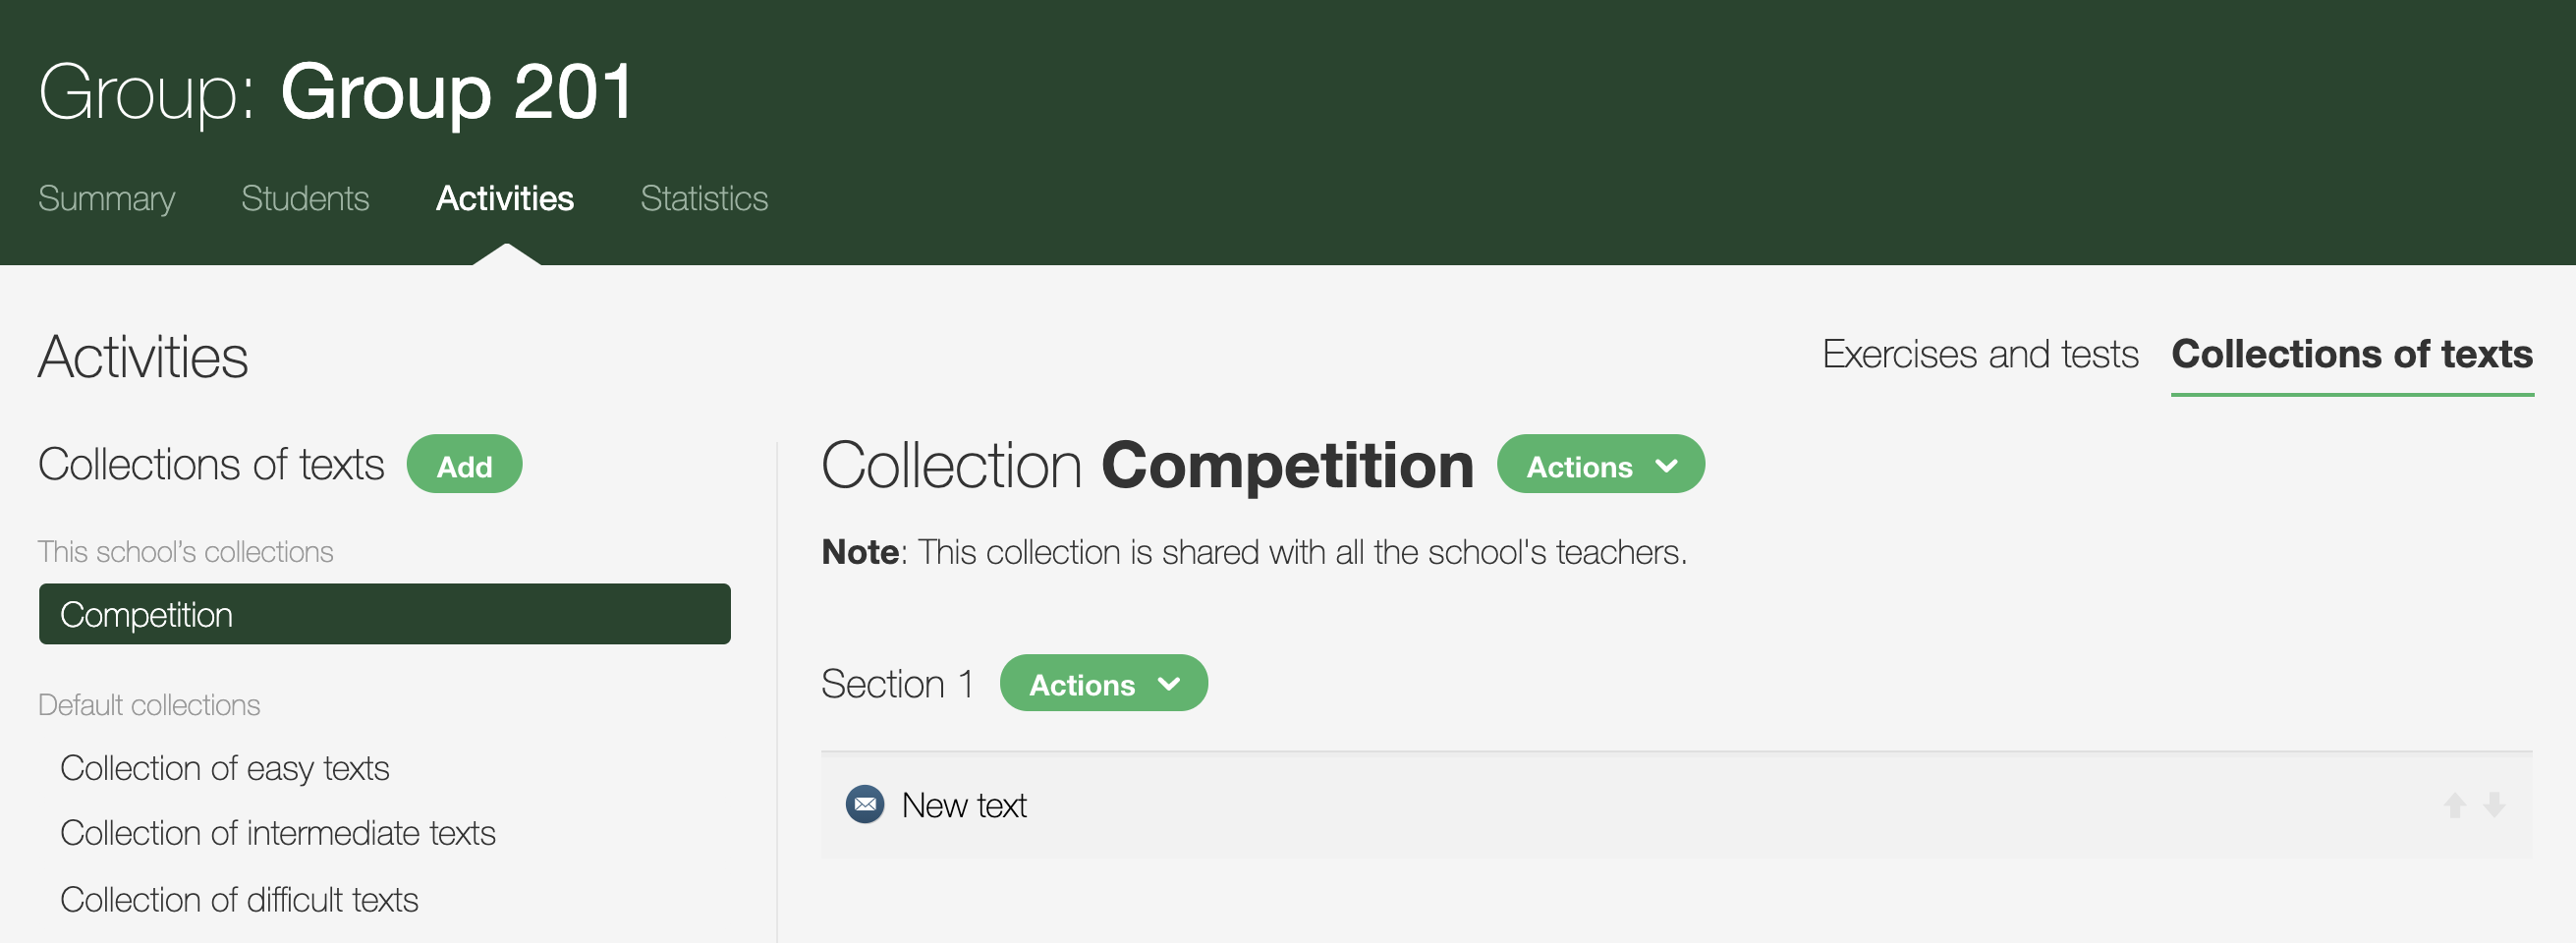This screenshot has width=2576, height=943.
Task: Switch to Exercises and tests view
Action: click(x=1981, y=354)
